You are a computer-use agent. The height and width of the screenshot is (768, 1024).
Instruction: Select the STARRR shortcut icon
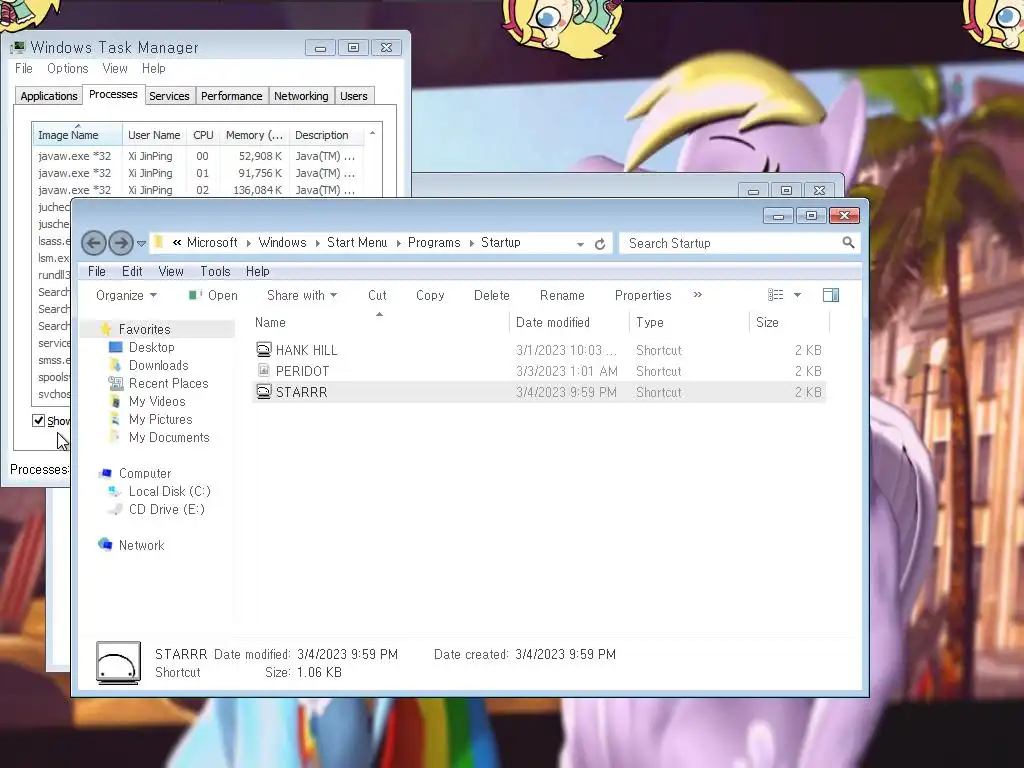coord(263,391)
